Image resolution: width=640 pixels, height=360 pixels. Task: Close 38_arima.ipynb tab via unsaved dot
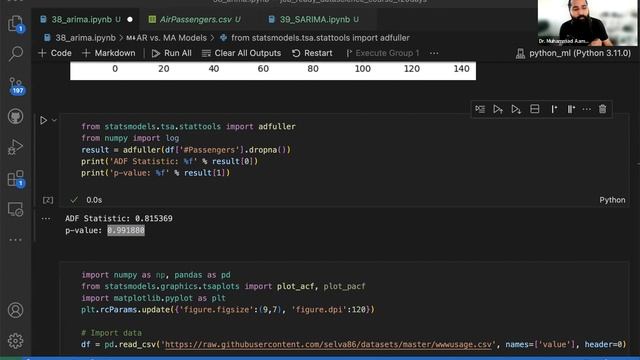tap(130, 19)
